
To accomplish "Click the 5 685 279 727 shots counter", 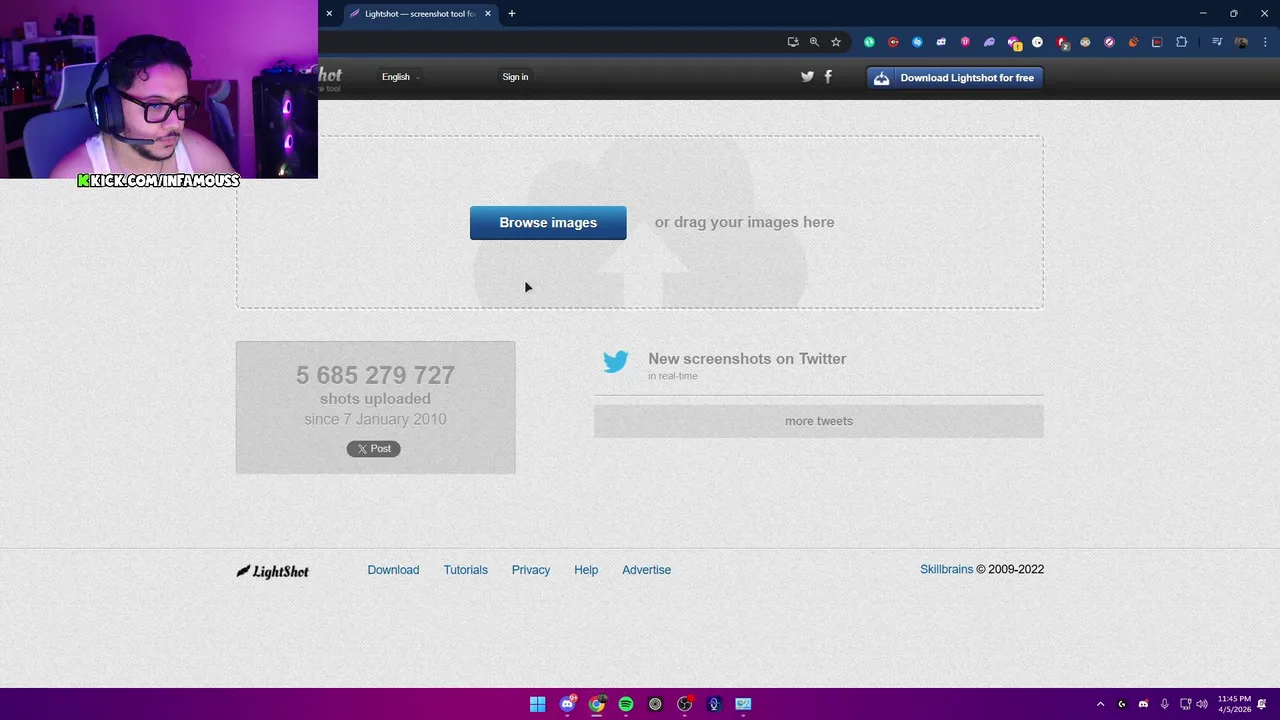I will (x=375, y=375).
